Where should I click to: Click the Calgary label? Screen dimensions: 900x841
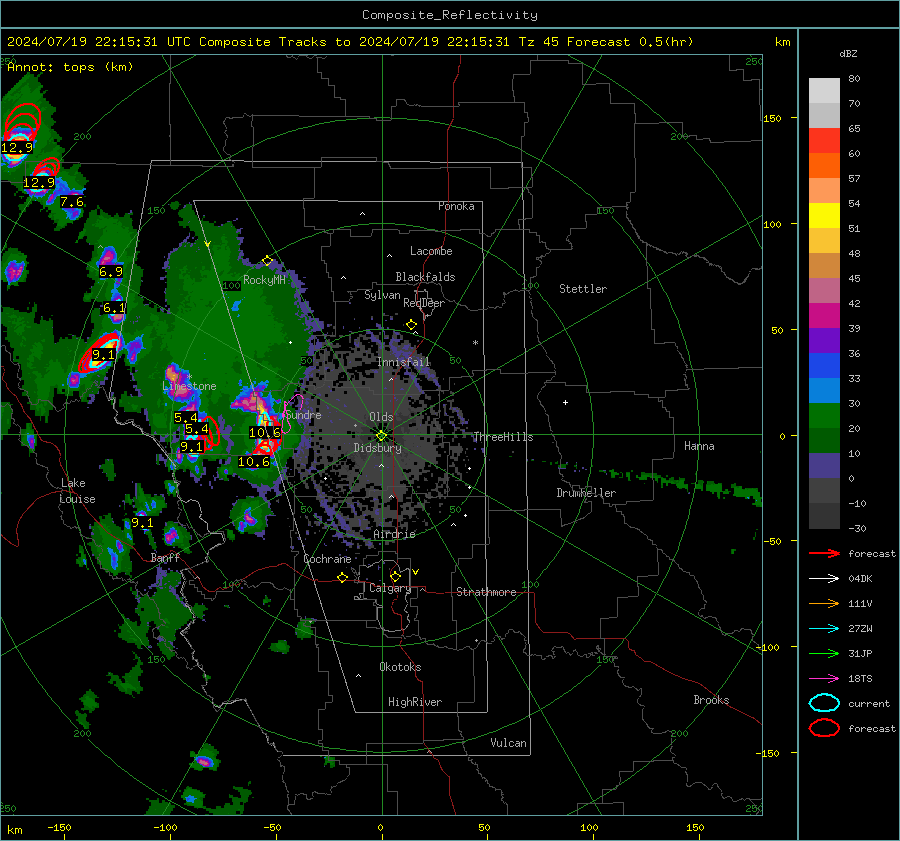[x=390, y=588]
